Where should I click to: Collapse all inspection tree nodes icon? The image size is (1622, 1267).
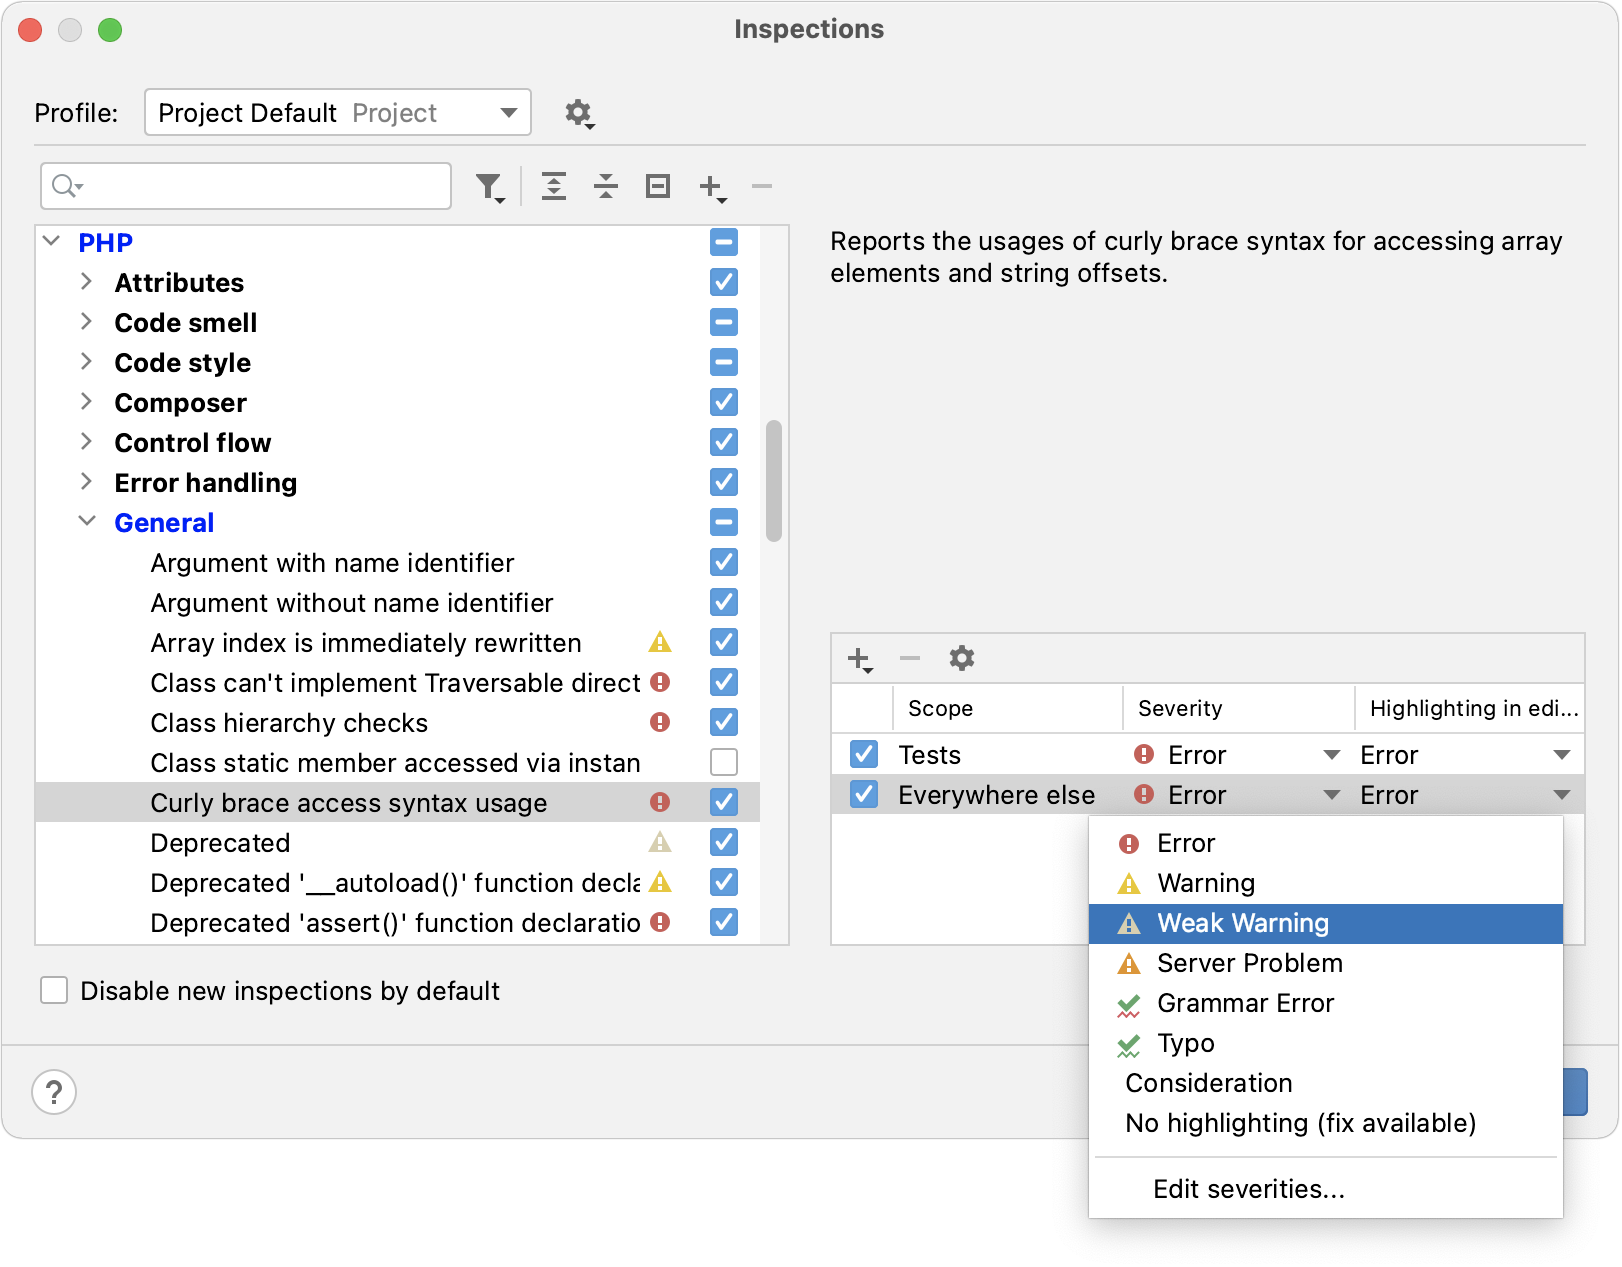(x=606, y=186)
